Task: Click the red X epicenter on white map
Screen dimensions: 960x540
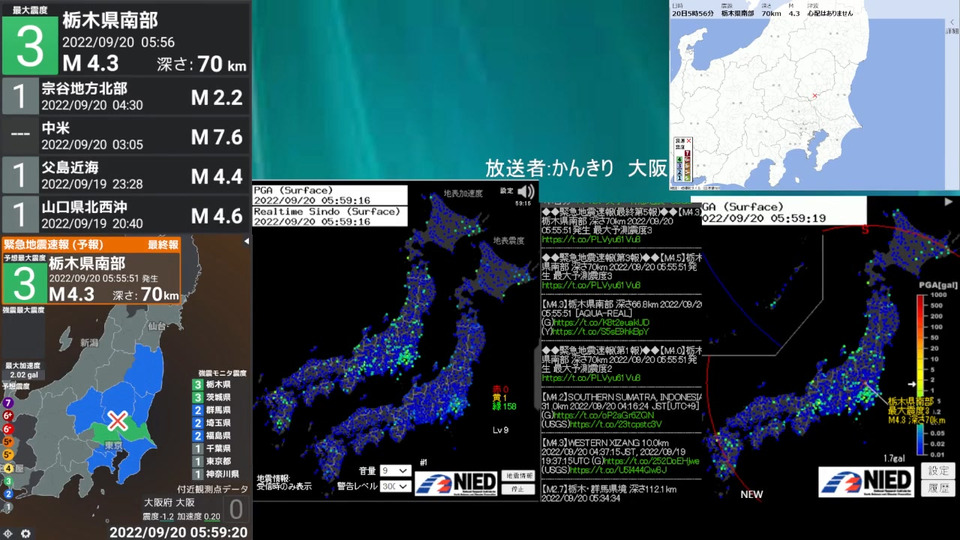Action: coord(814,96)
